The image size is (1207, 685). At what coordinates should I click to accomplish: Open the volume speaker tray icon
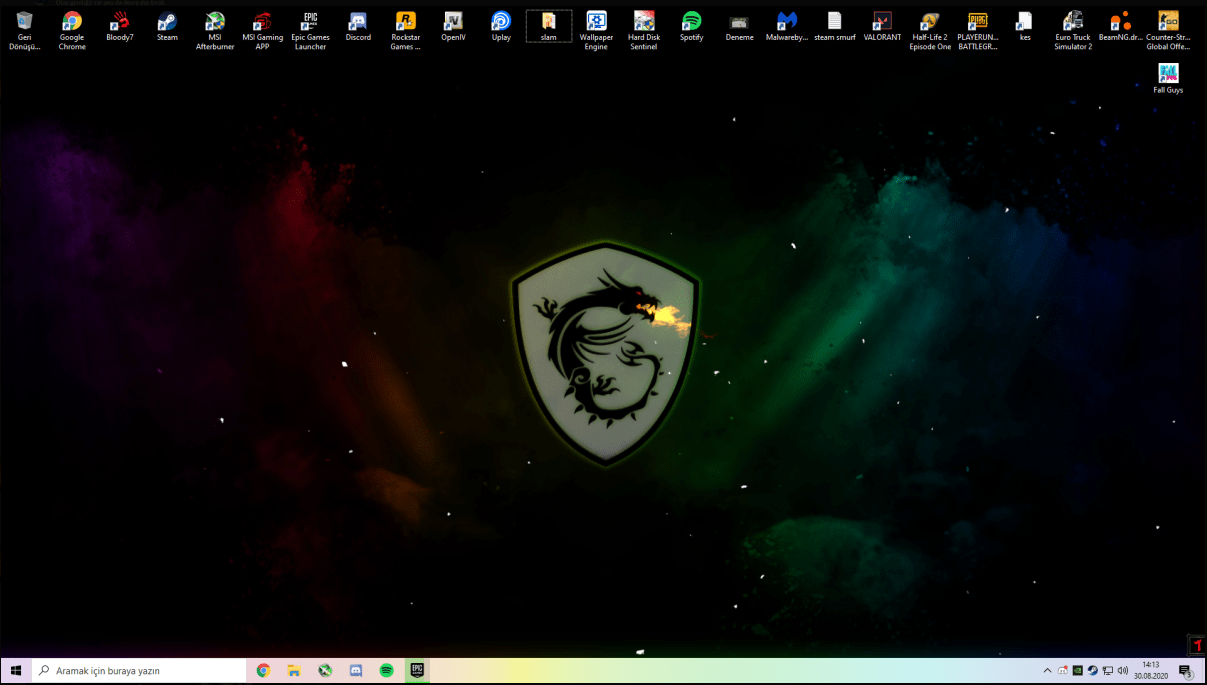[1122, 671]
